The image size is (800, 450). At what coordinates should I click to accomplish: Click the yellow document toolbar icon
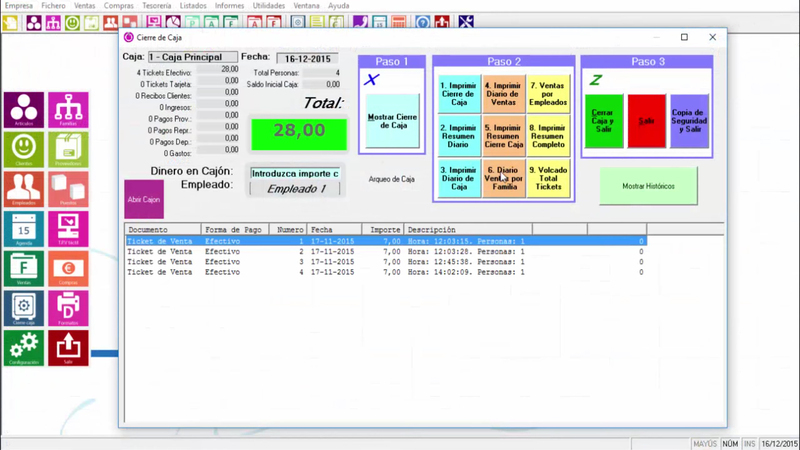click(x=11, y=22)
